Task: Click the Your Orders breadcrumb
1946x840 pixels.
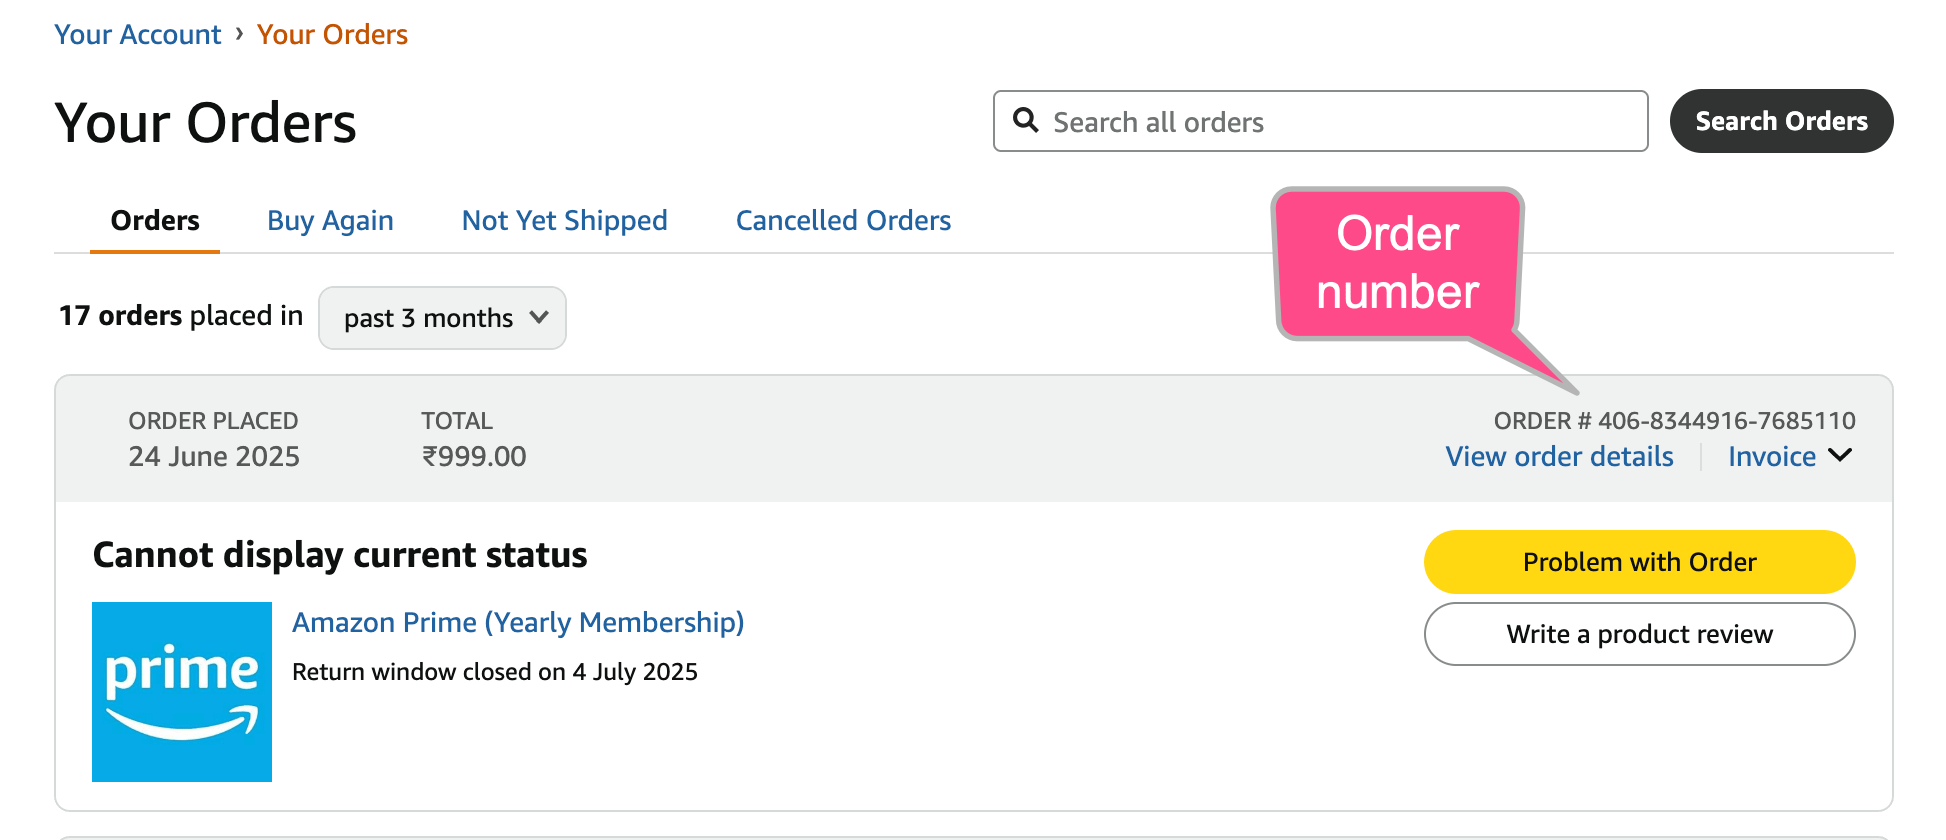Action: coord(332,34)
